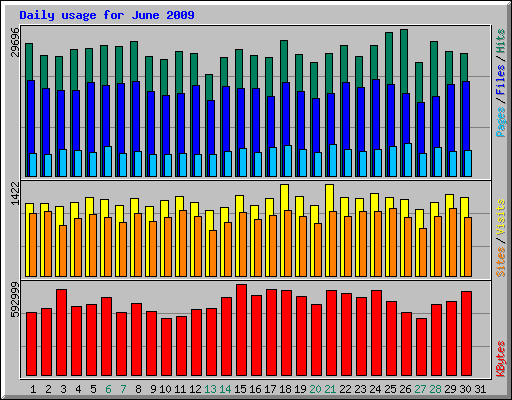The width and height of the screenshot is (512, 400).
Task: Click weekend day 20 label
Action: click(x=315, y=389)
